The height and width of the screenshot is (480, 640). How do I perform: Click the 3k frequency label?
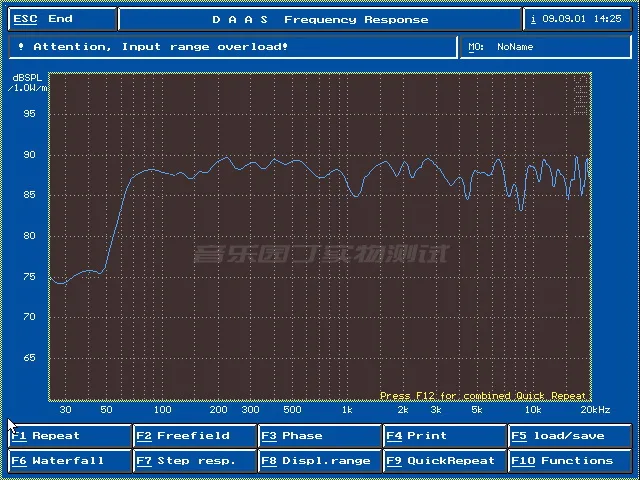click(436, 410)
